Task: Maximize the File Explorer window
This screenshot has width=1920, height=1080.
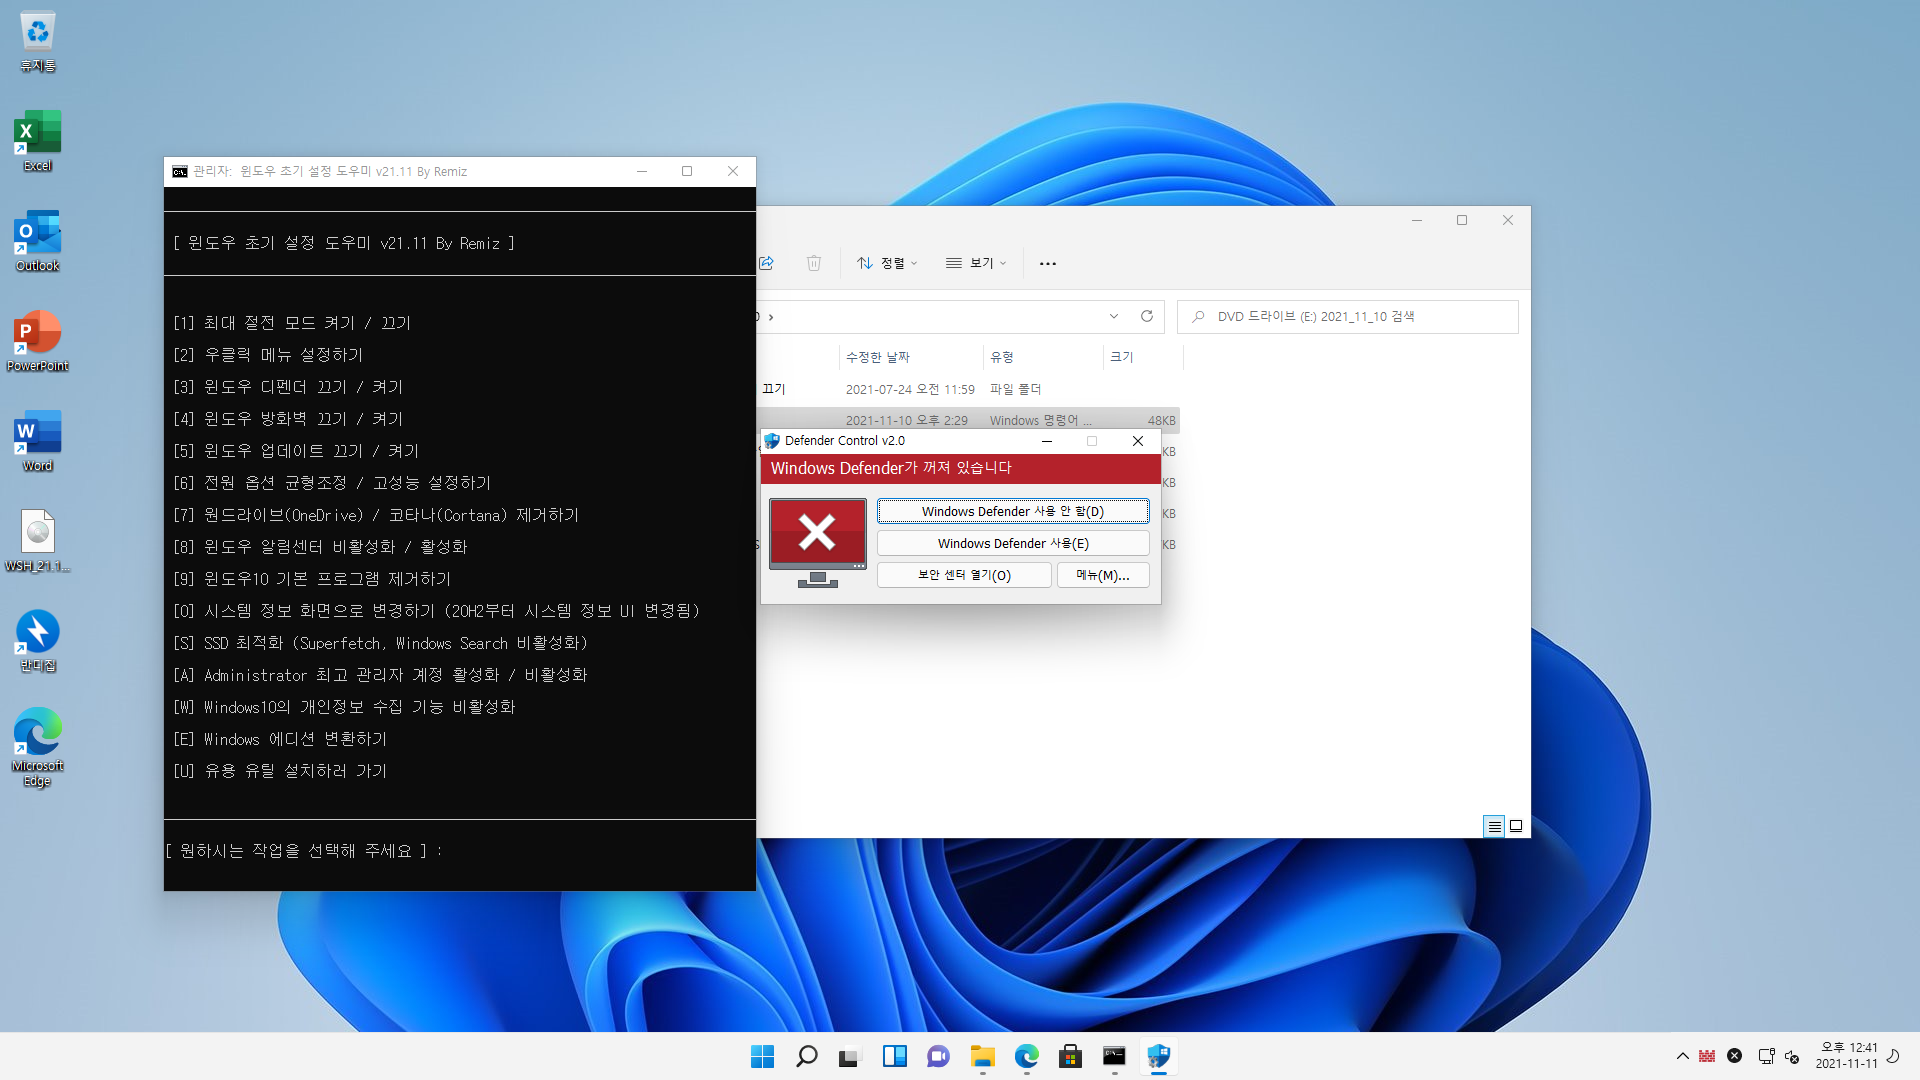Action: 1462,220
